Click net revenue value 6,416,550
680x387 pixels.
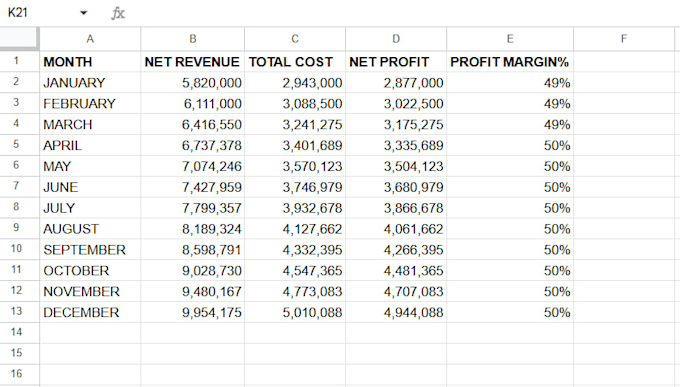[193, 124]
